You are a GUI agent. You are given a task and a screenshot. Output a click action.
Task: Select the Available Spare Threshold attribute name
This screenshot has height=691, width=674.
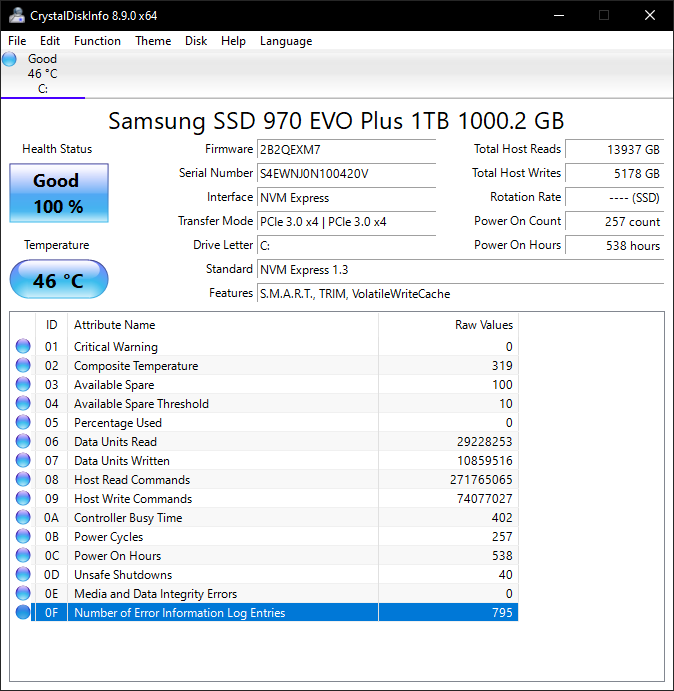[x=141, y=404]
